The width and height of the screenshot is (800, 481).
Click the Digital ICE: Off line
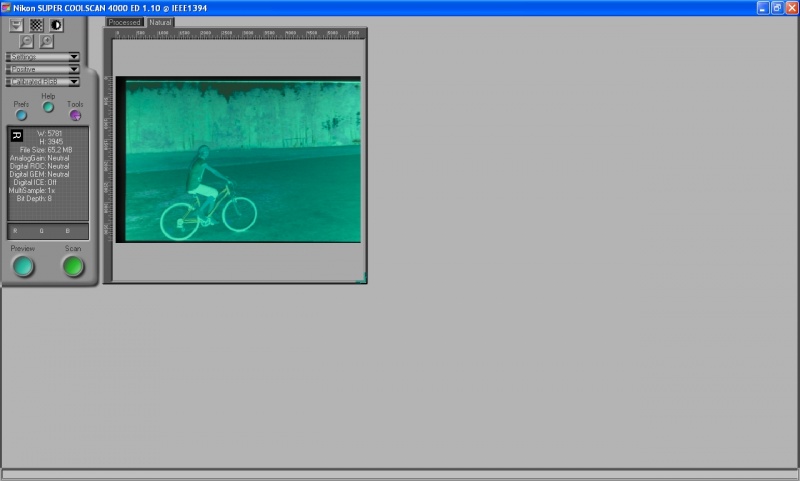[x=35, y=182]
